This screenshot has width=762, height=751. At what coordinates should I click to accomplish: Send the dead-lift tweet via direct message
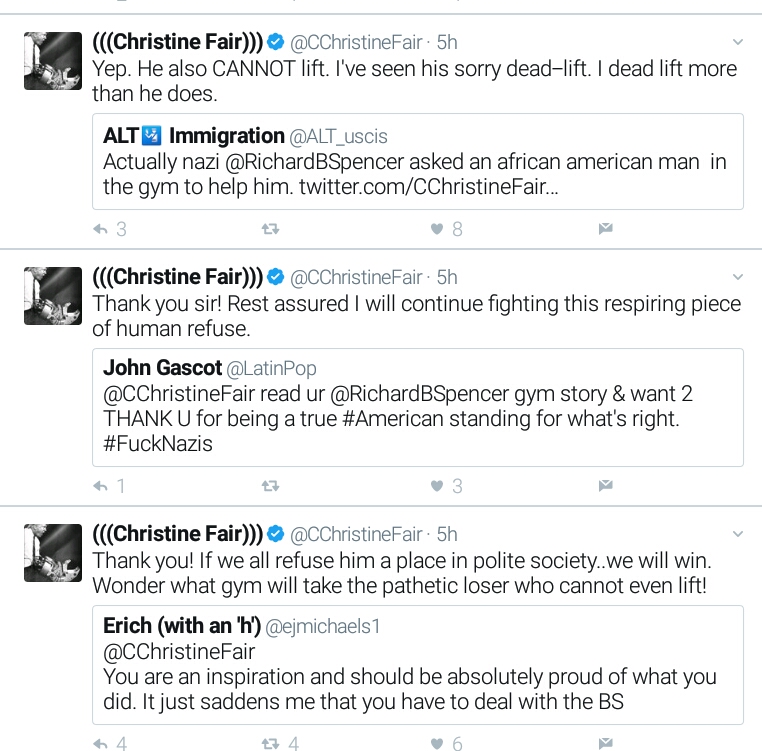pyautogui.click(x=606, y=228)
